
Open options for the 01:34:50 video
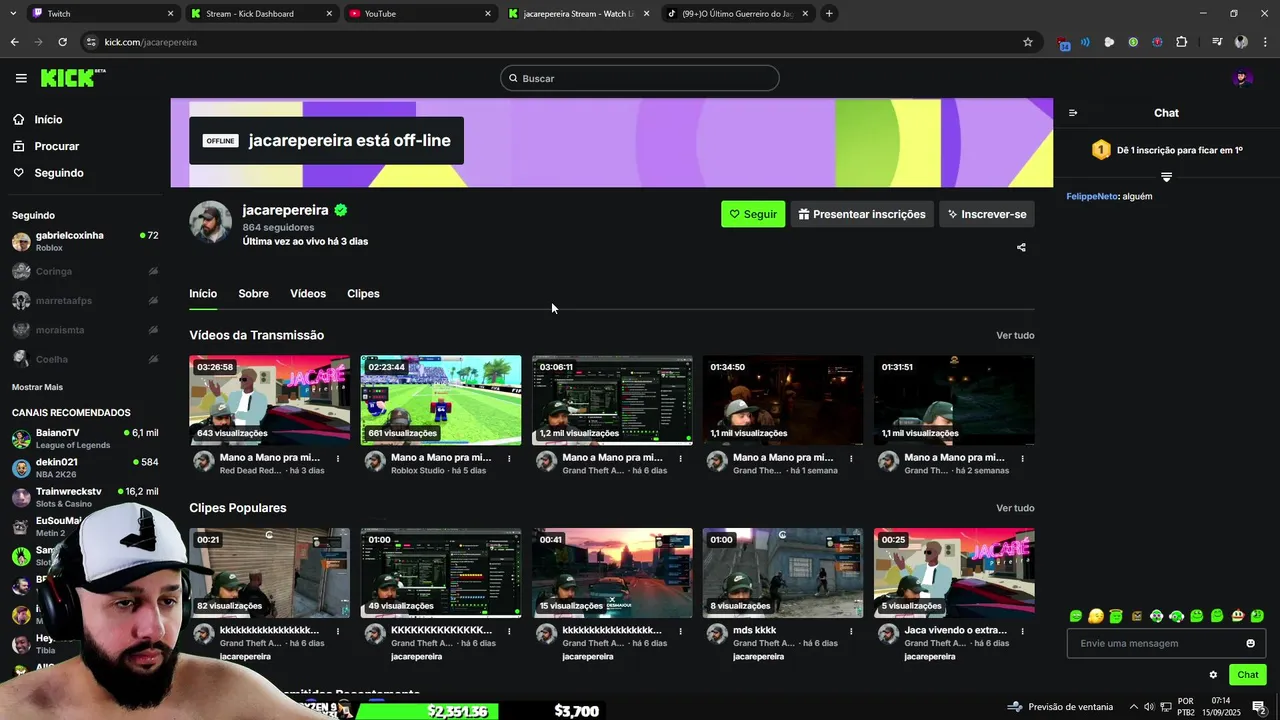[x=851, y=459]
